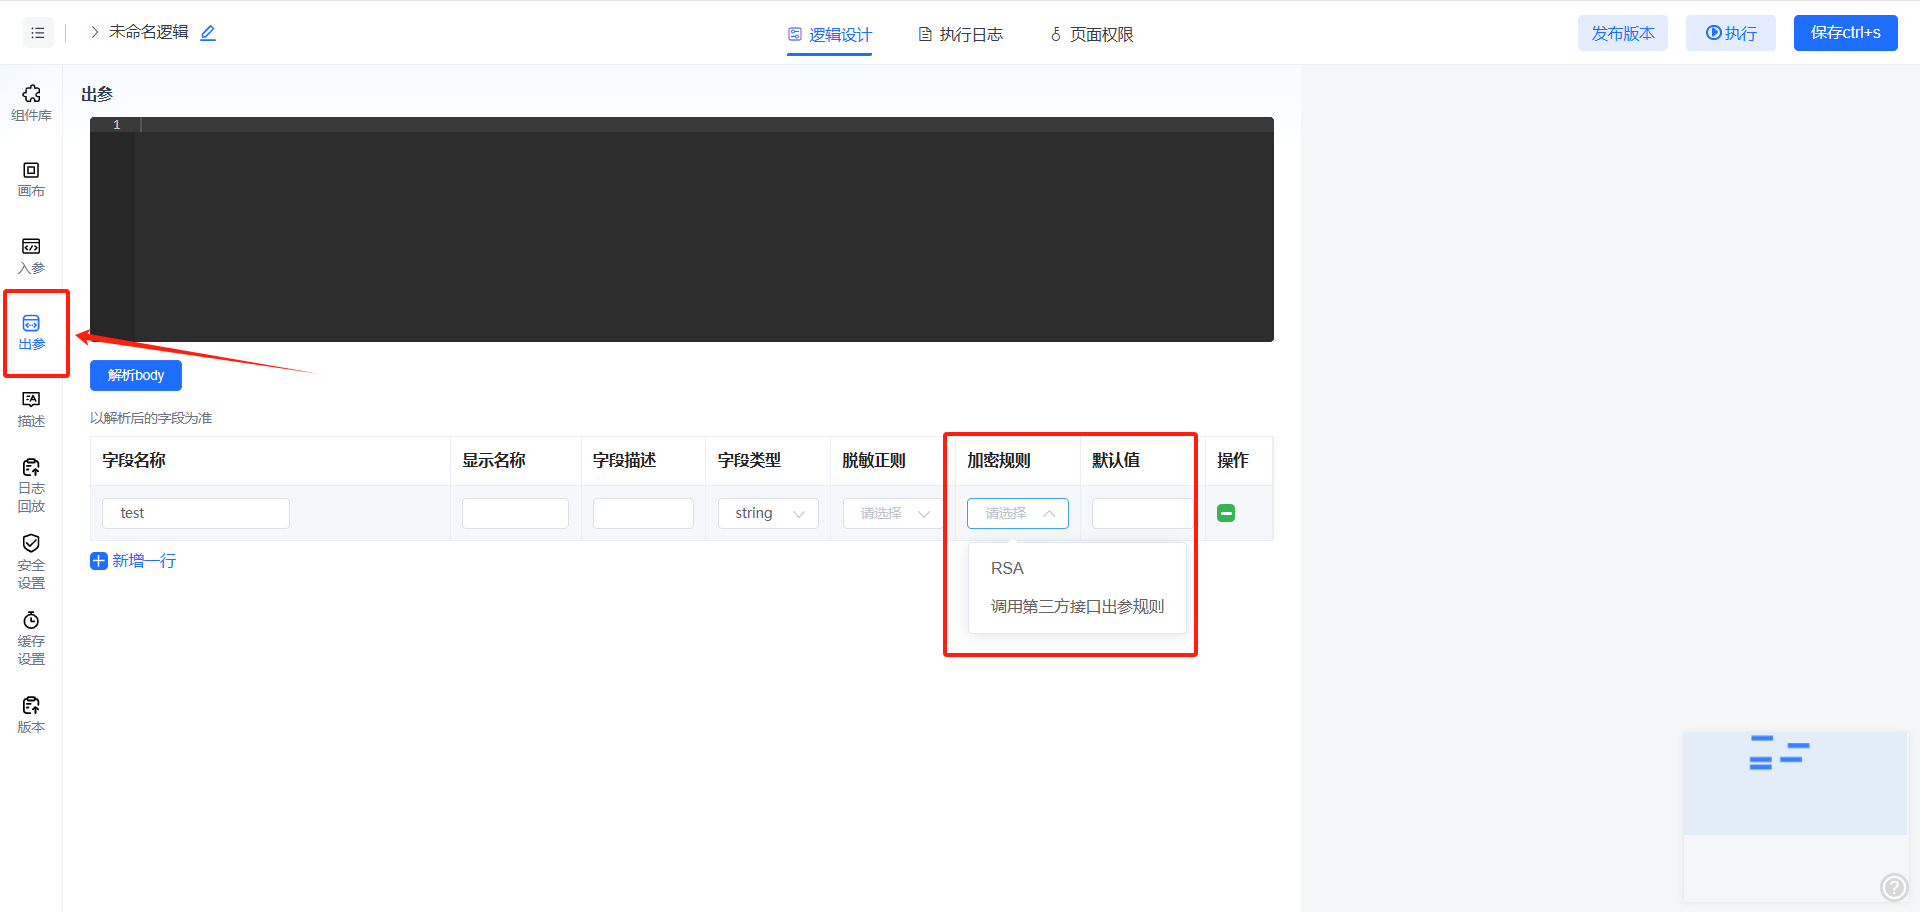Click the 发布版本 button
Image resolution: width=1920 pixels, height=912 pixels.
[1623, 33]
